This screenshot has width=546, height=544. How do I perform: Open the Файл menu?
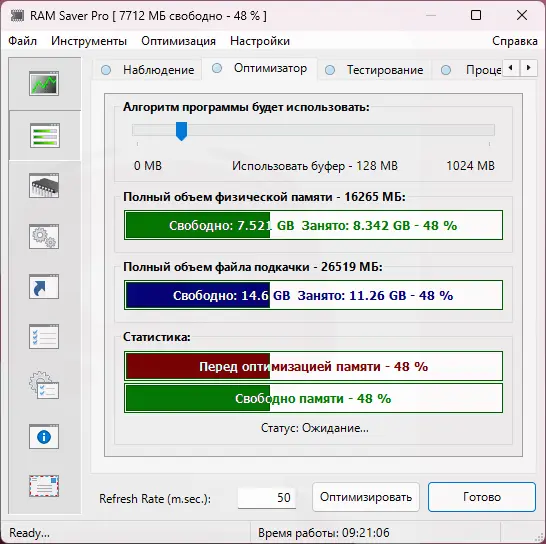click(22, 41)
